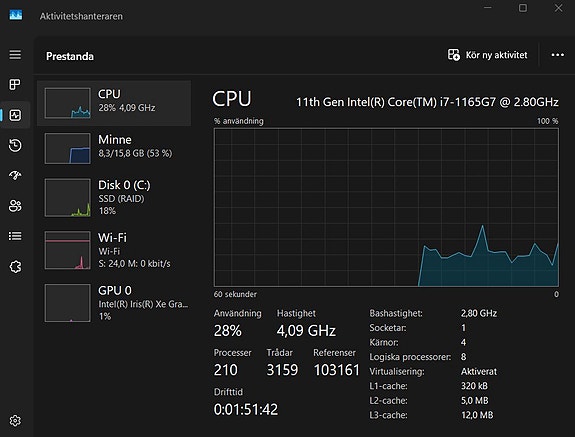Open the Settings gear icon

coord(15,421)
